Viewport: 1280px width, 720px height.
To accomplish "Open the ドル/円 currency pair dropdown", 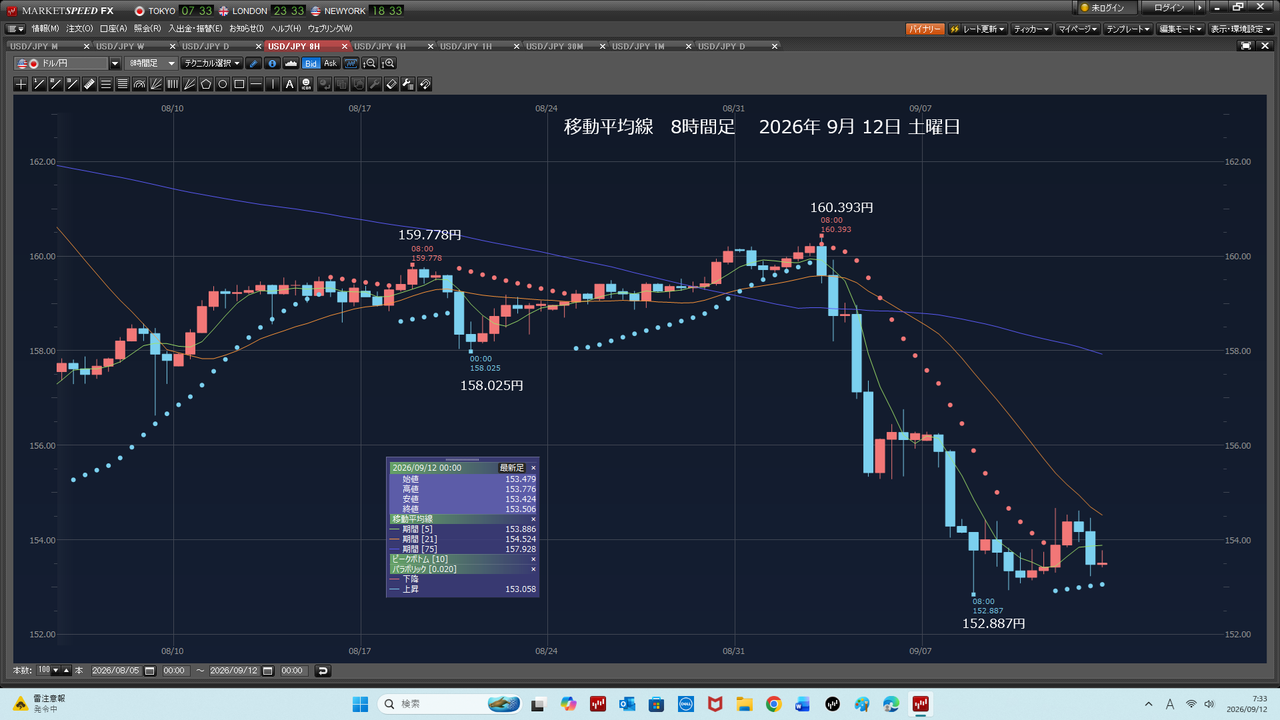I will click(x=115, y=63).
